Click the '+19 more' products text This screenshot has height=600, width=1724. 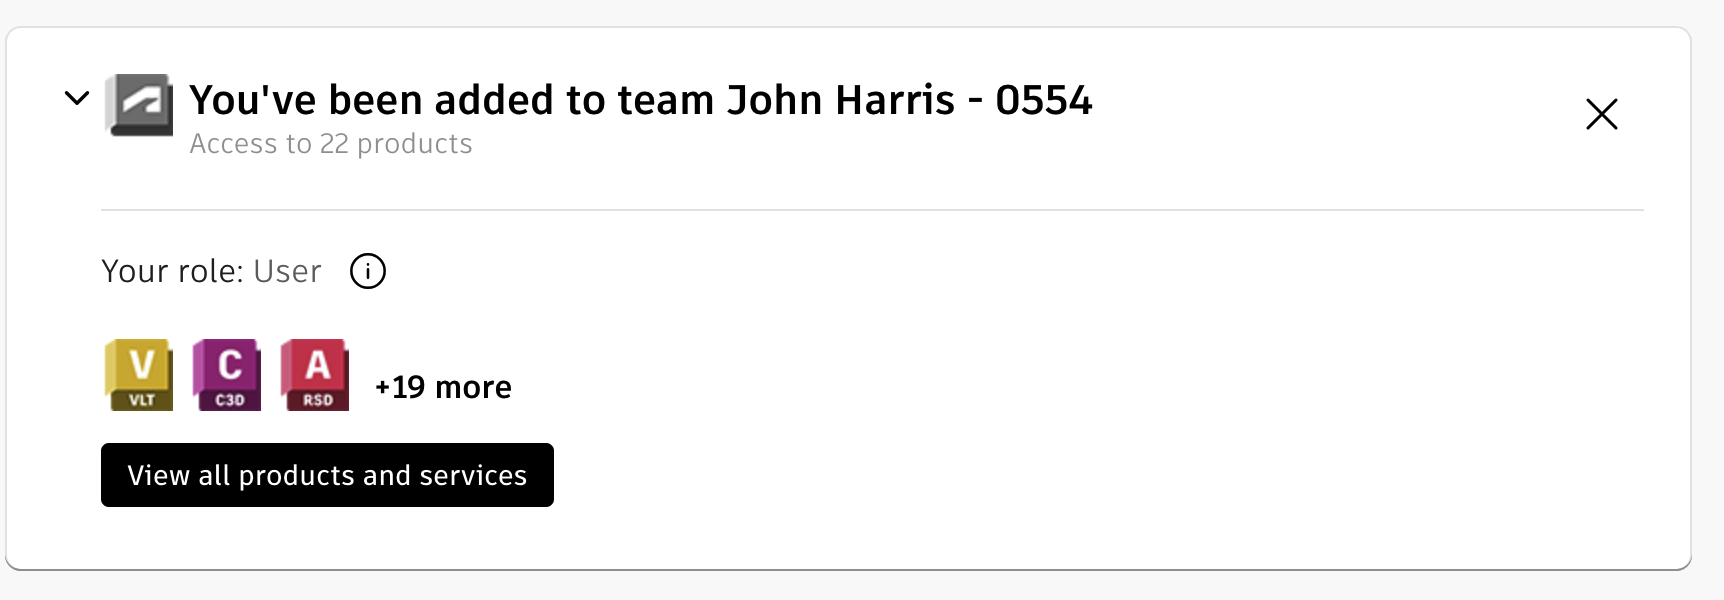[443, 387]
